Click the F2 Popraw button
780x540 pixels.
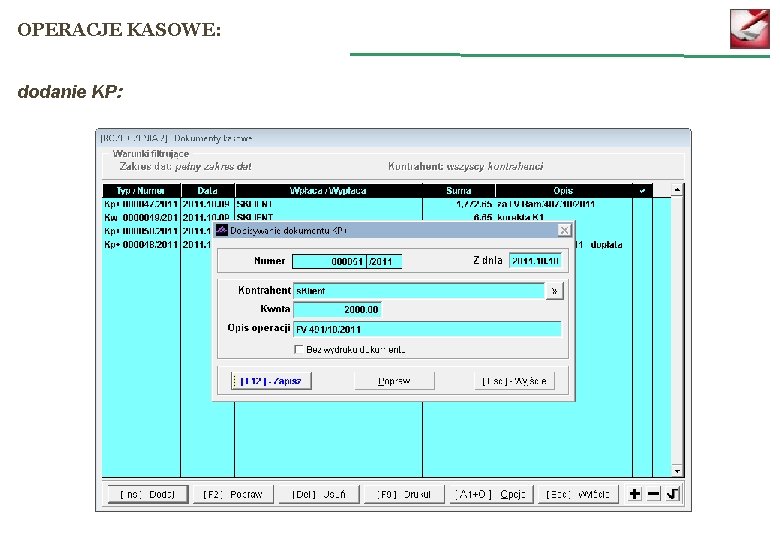click(x=233, y=494)
